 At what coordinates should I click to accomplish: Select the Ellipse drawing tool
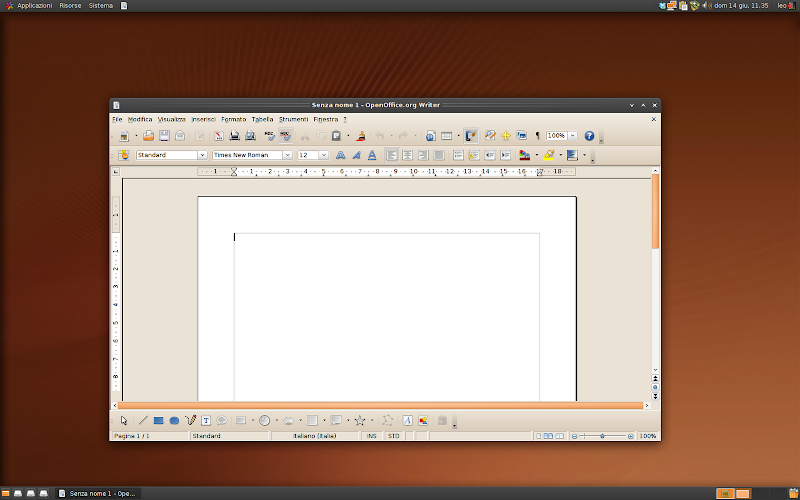(x=174, y=421)
